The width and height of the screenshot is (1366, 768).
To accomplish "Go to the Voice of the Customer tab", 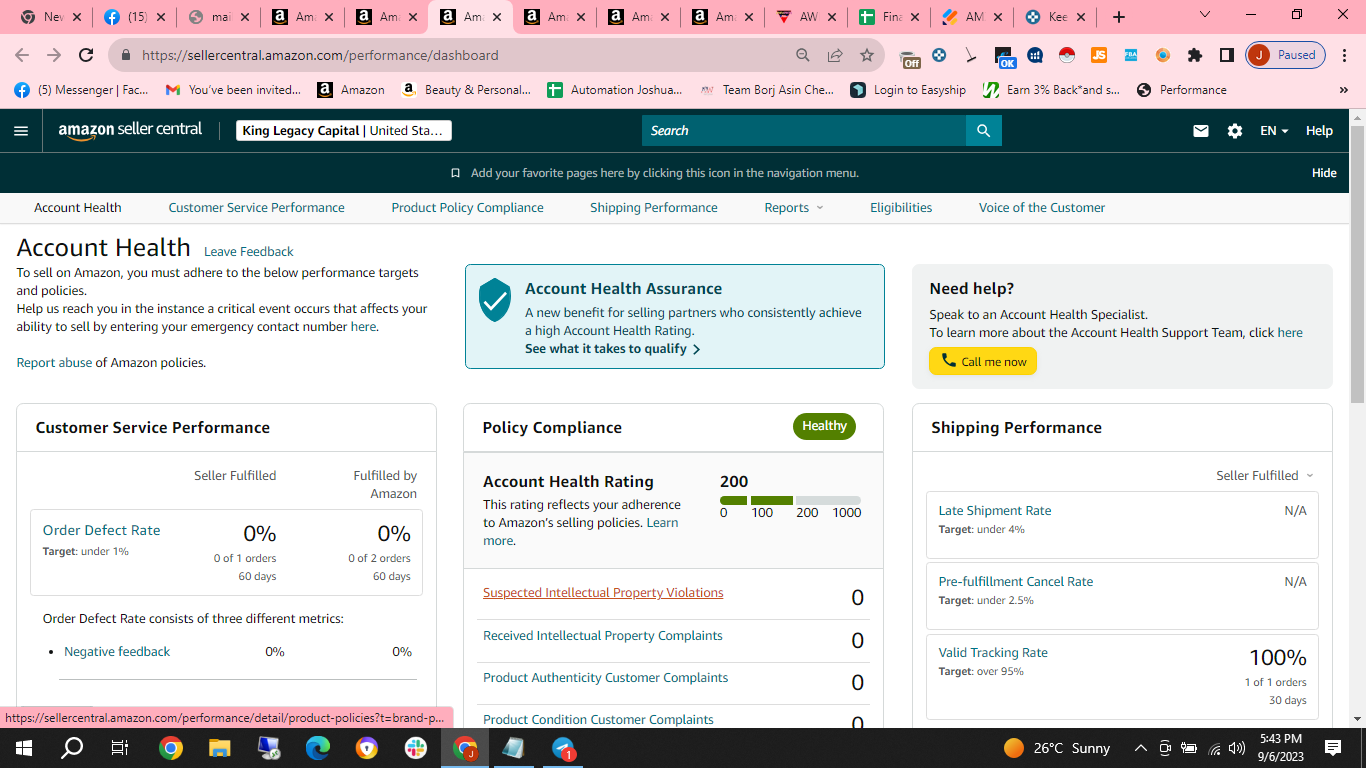I will point(1042,208).
